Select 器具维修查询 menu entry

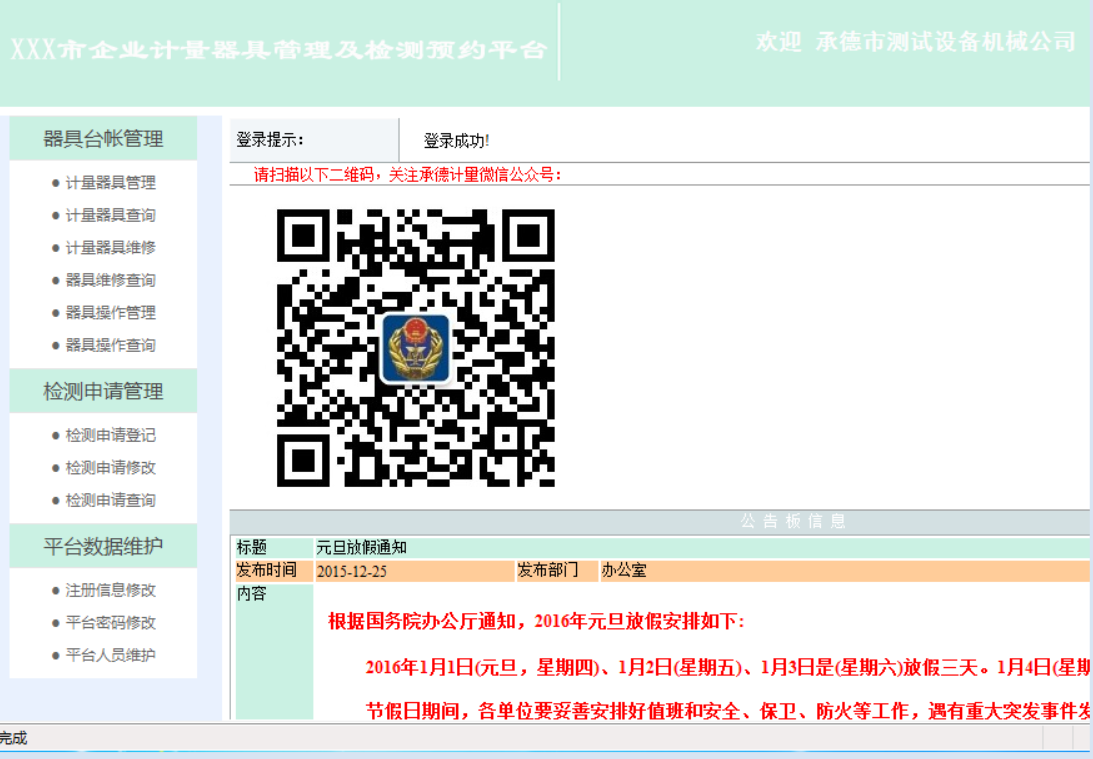(110, 280)
